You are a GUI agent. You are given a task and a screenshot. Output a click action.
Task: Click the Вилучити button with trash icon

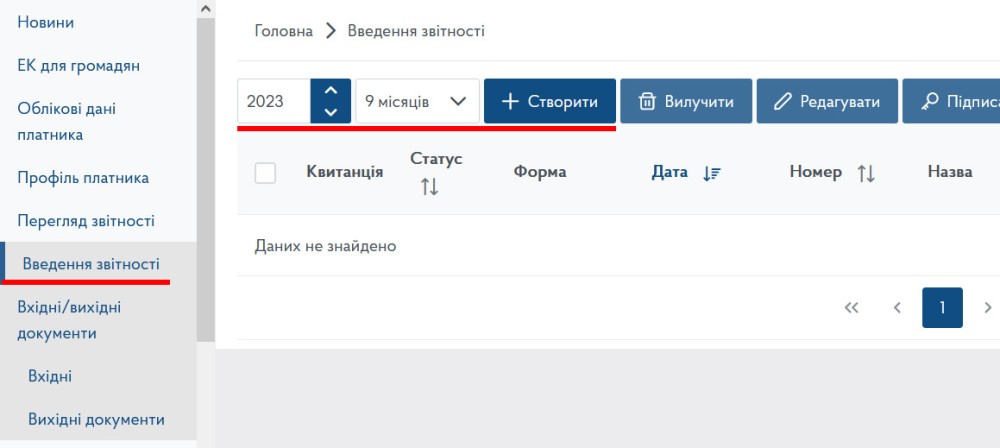[686, 102]
